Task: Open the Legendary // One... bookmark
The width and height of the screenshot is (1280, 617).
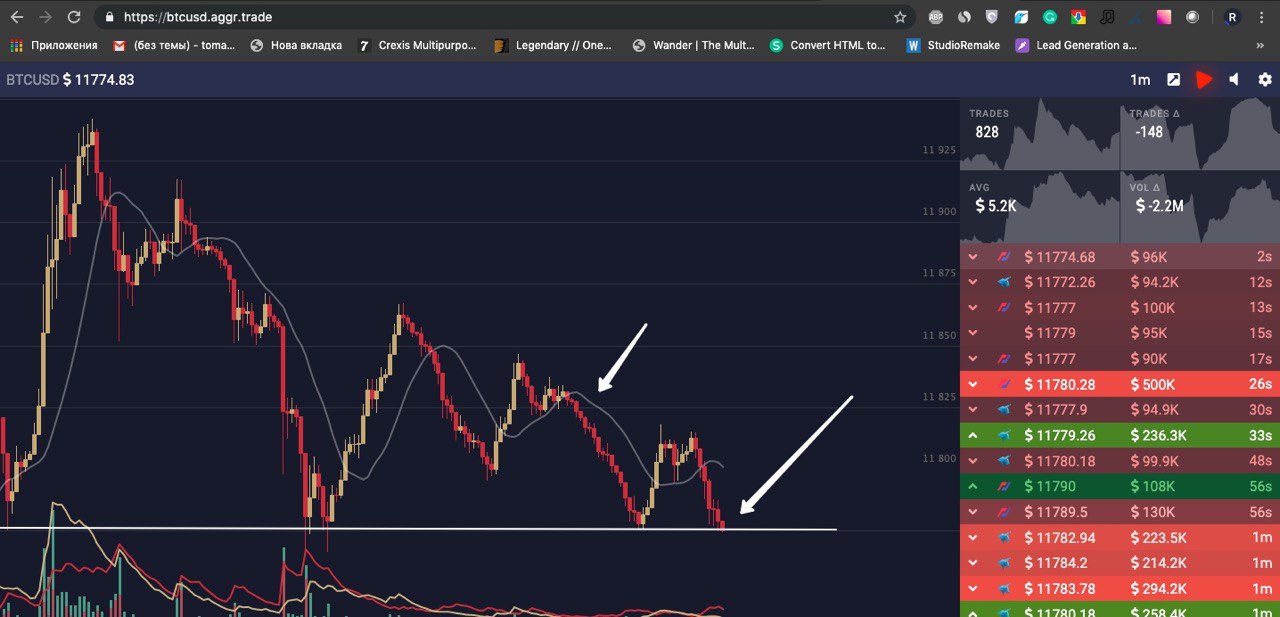Action: tap(553, 45)
